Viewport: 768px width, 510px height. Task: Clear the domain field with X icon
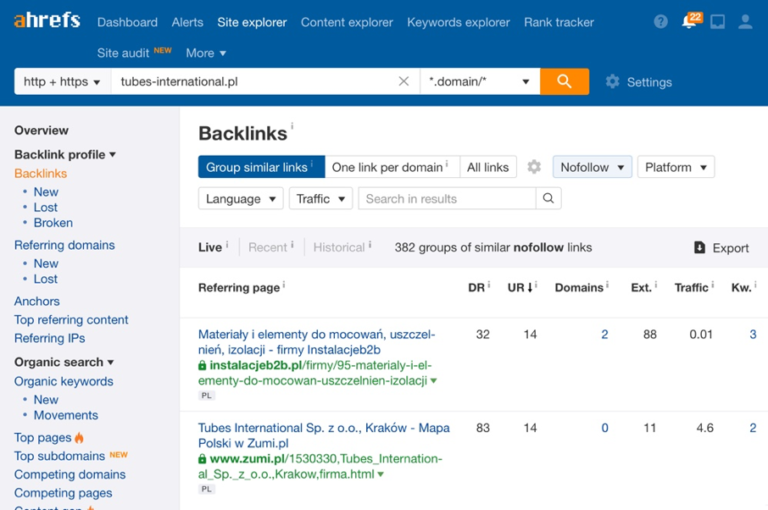(404, 81)
